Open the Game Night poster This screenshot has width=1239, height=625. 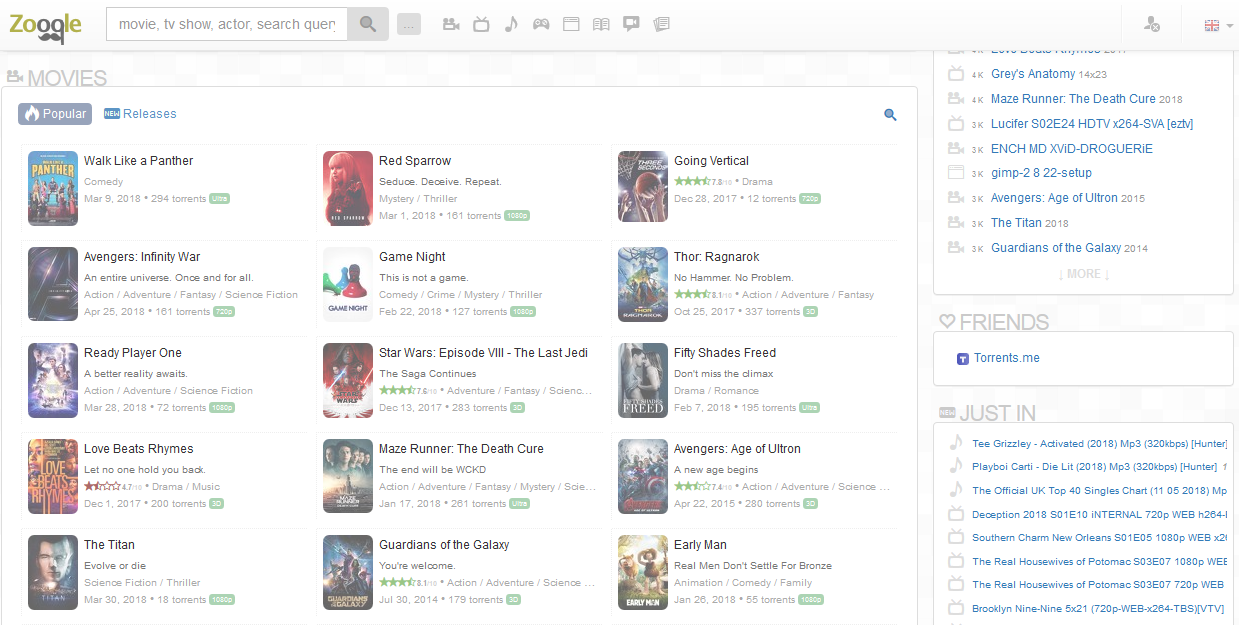pos(348,284)
